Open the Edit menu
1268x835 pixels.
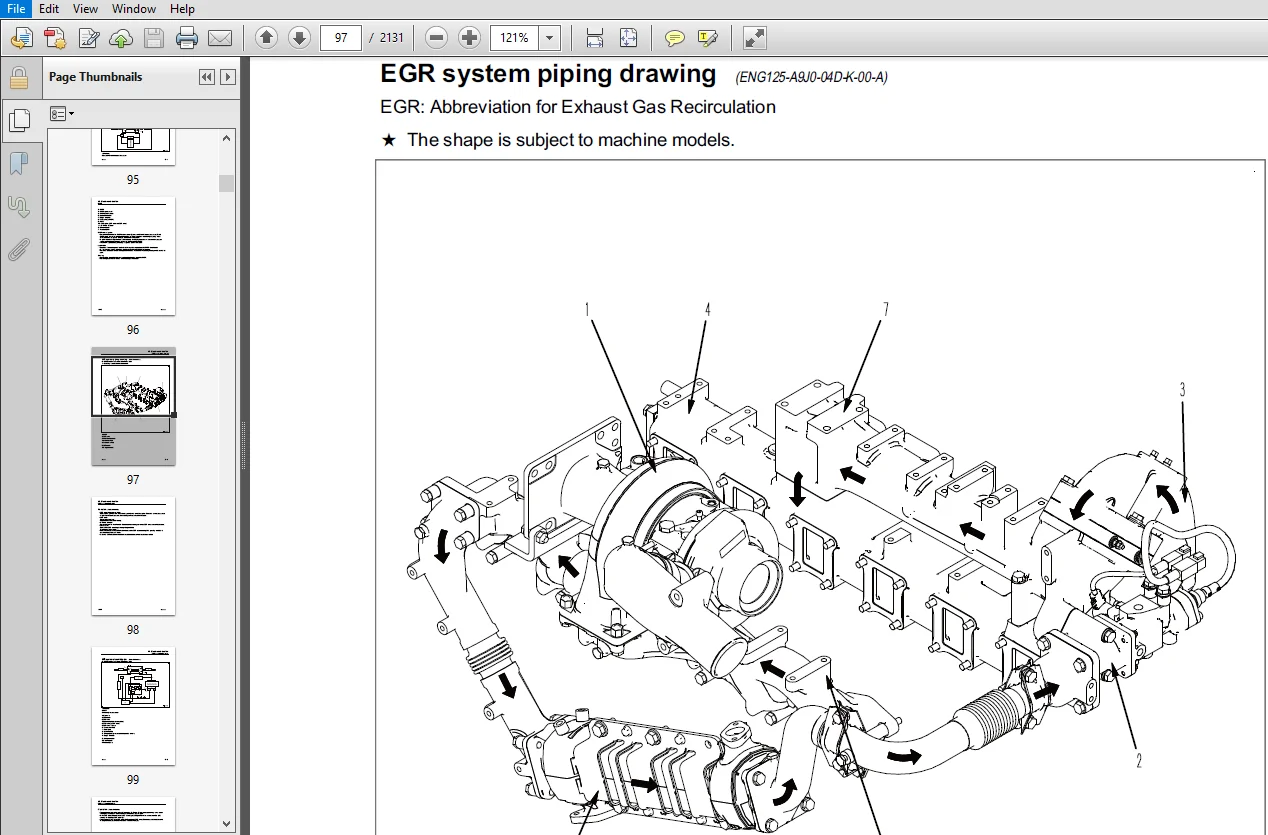tap(49, 8)
